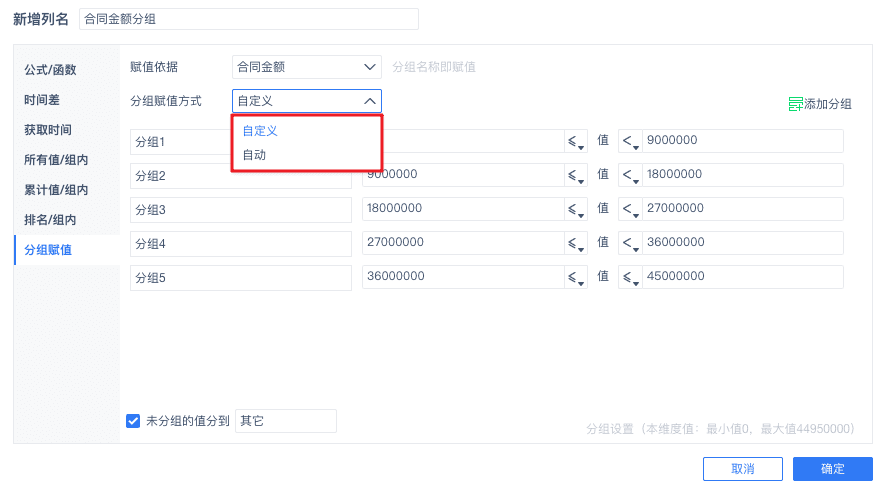Open 分组1 upper-bound operator selector
The height and width of the screenshot is (490, 887).
[631, 142]
